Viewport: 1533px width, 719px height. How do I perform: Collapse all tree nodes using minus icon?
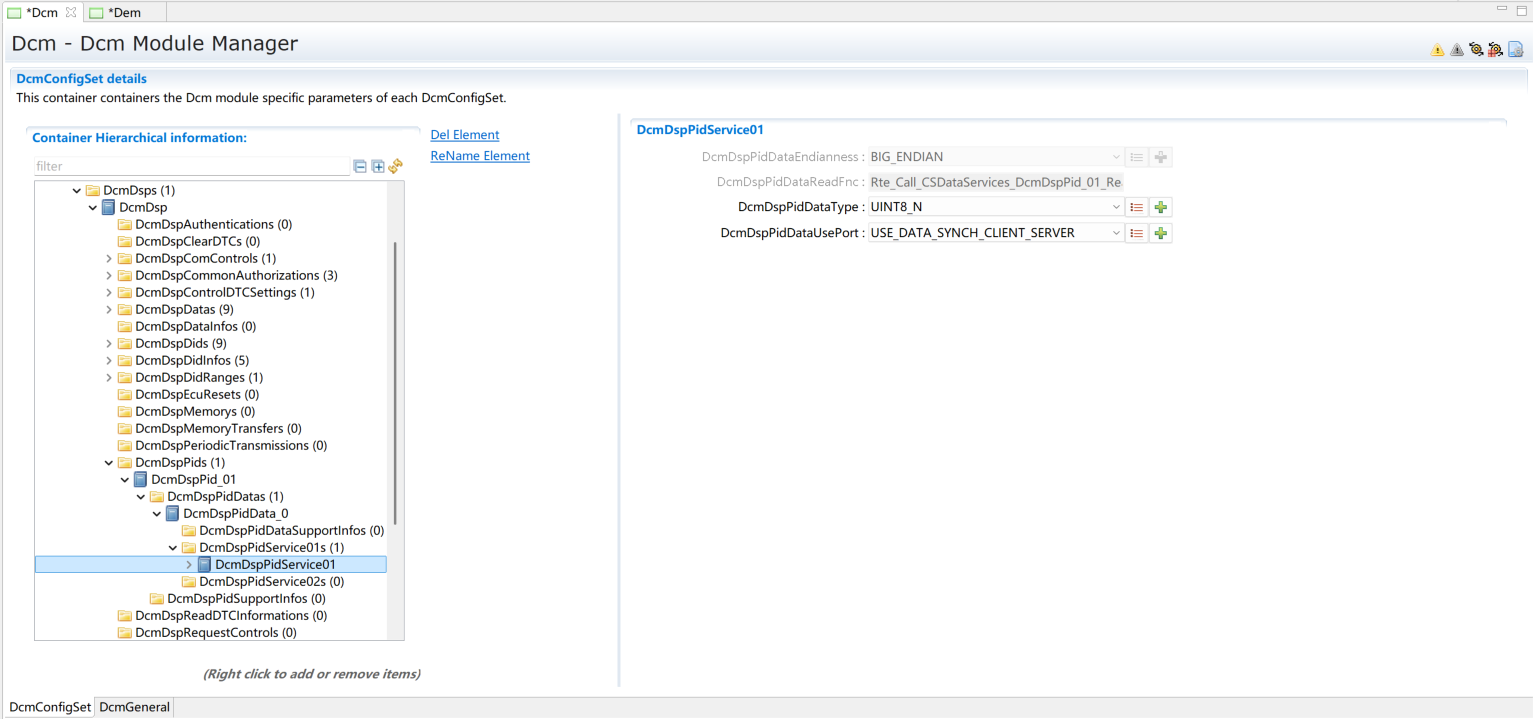click(x=360, y=167)
